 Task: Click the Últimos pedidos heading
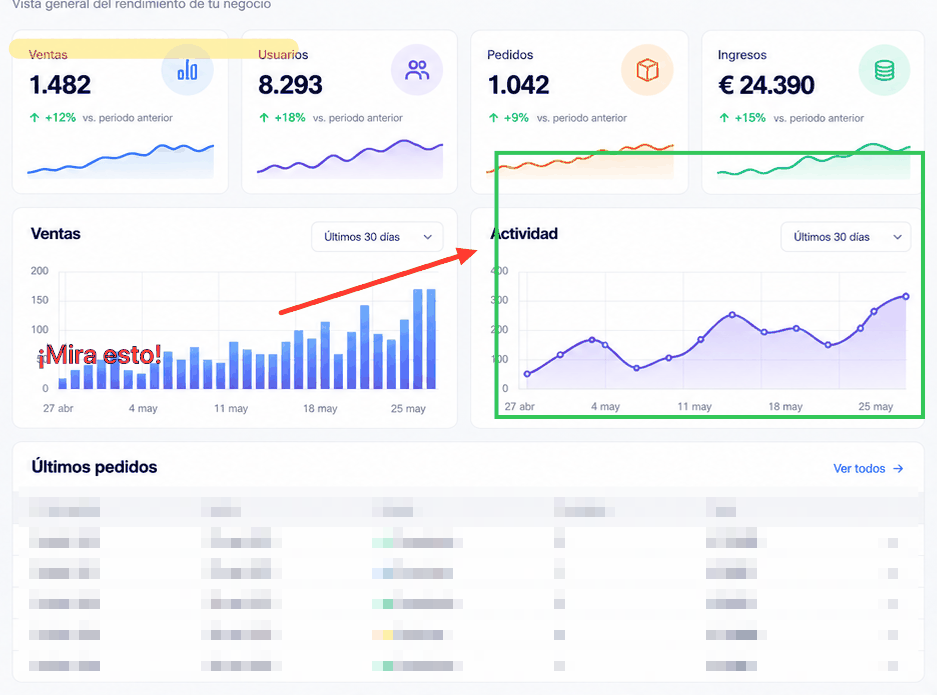pos(94,467)
